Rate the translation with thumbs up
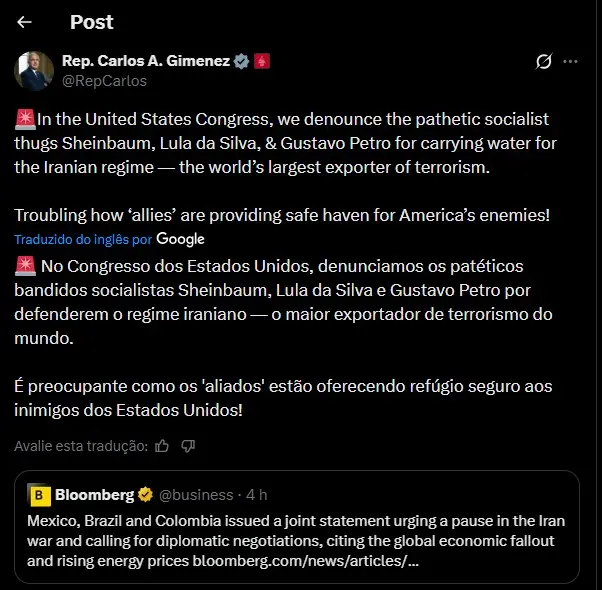The image size is (602, 590). pos(162,446)
